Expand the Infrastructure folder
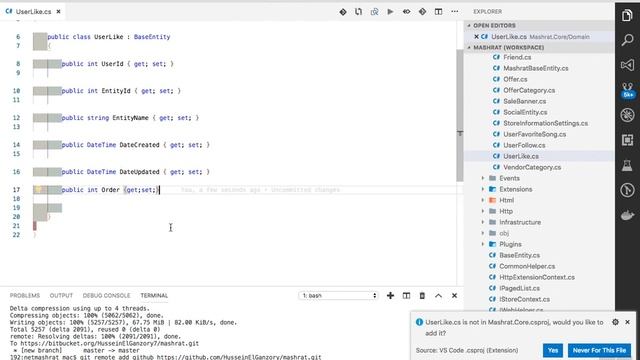 click(x=483, y=222)
